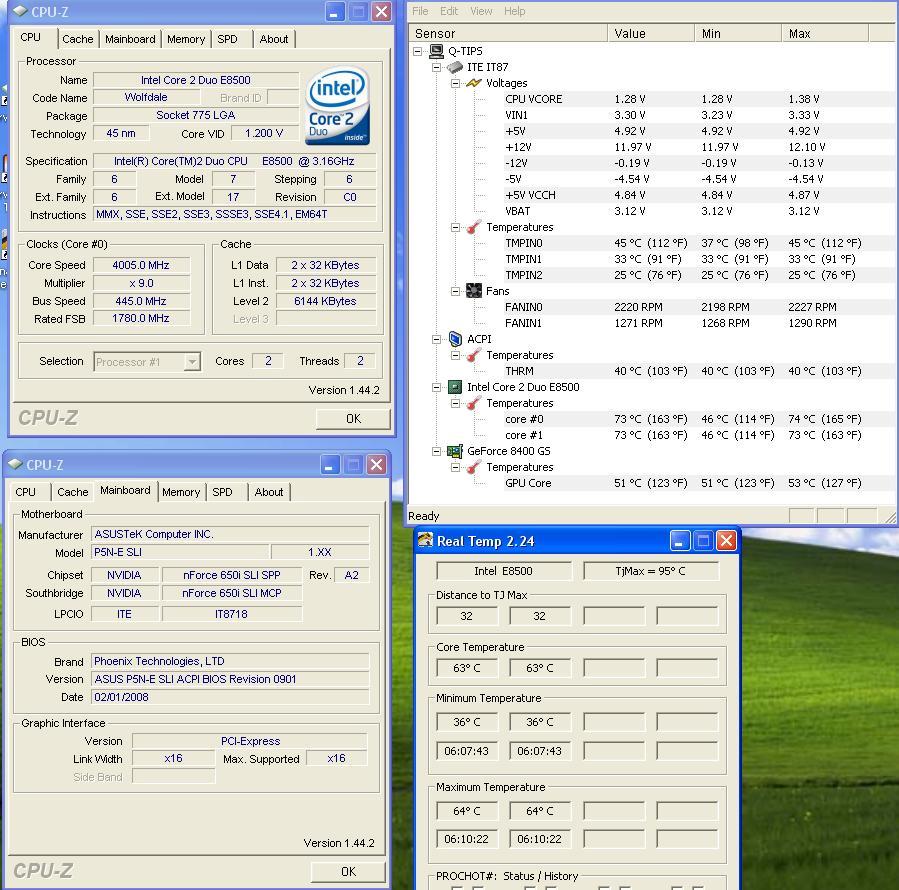Open Cache tab in bottom CPU-Z window
Image resolution: width=899 pixels, height=890 pixels.
73,492
